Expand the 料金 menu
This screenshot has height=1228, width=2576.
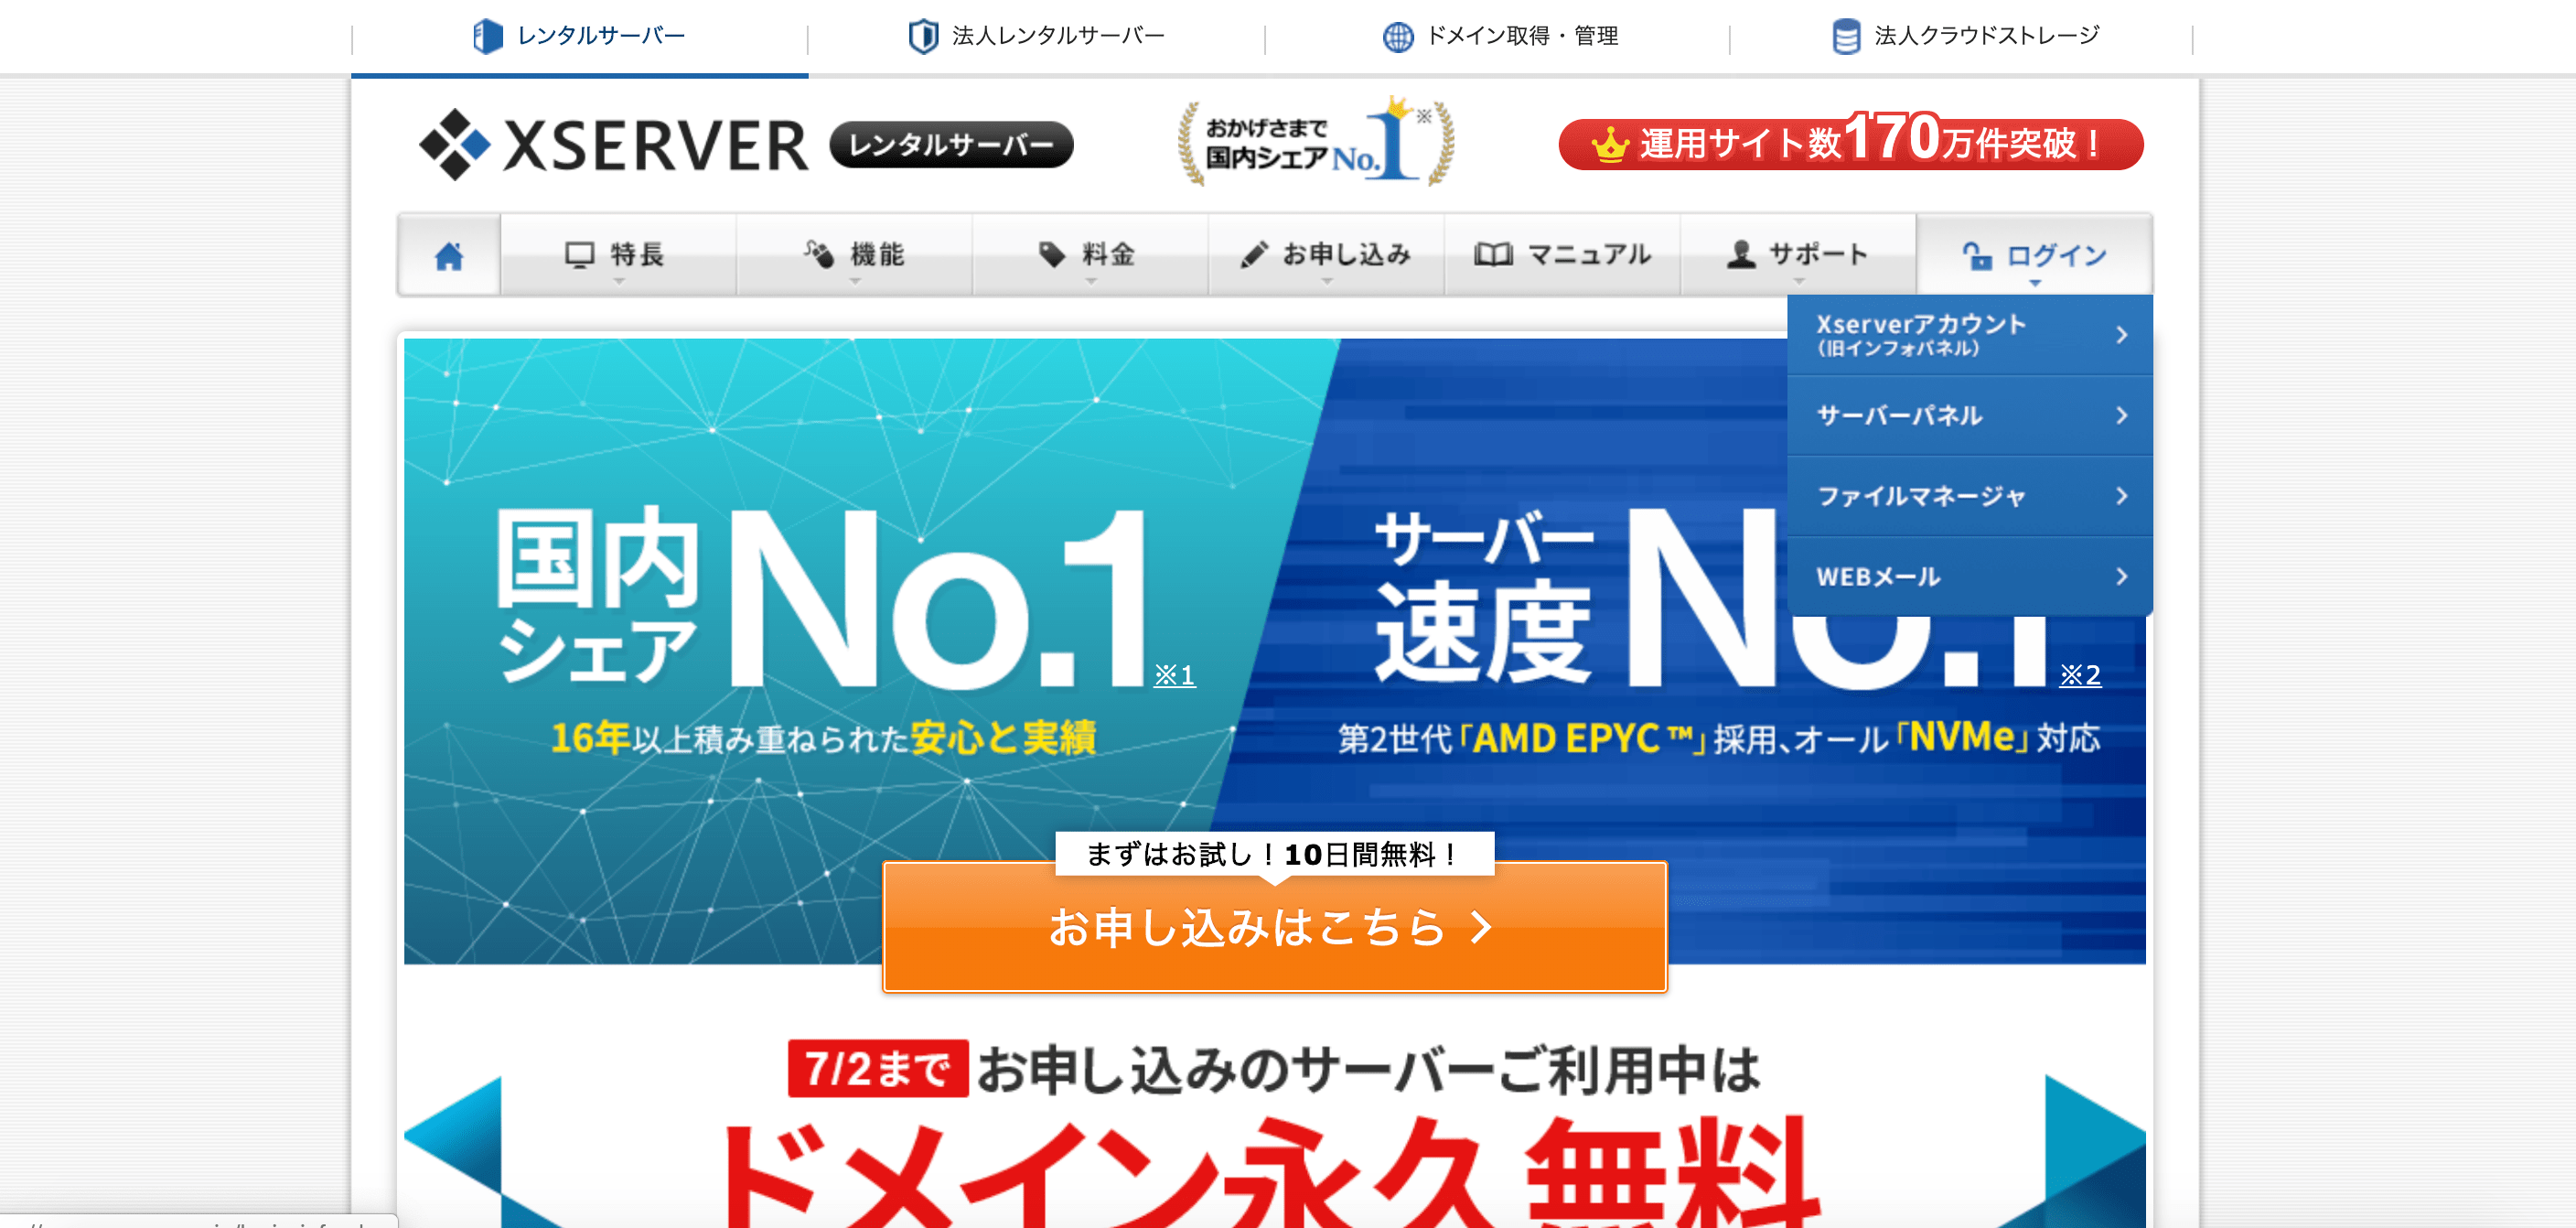(x=1090, y=255)
